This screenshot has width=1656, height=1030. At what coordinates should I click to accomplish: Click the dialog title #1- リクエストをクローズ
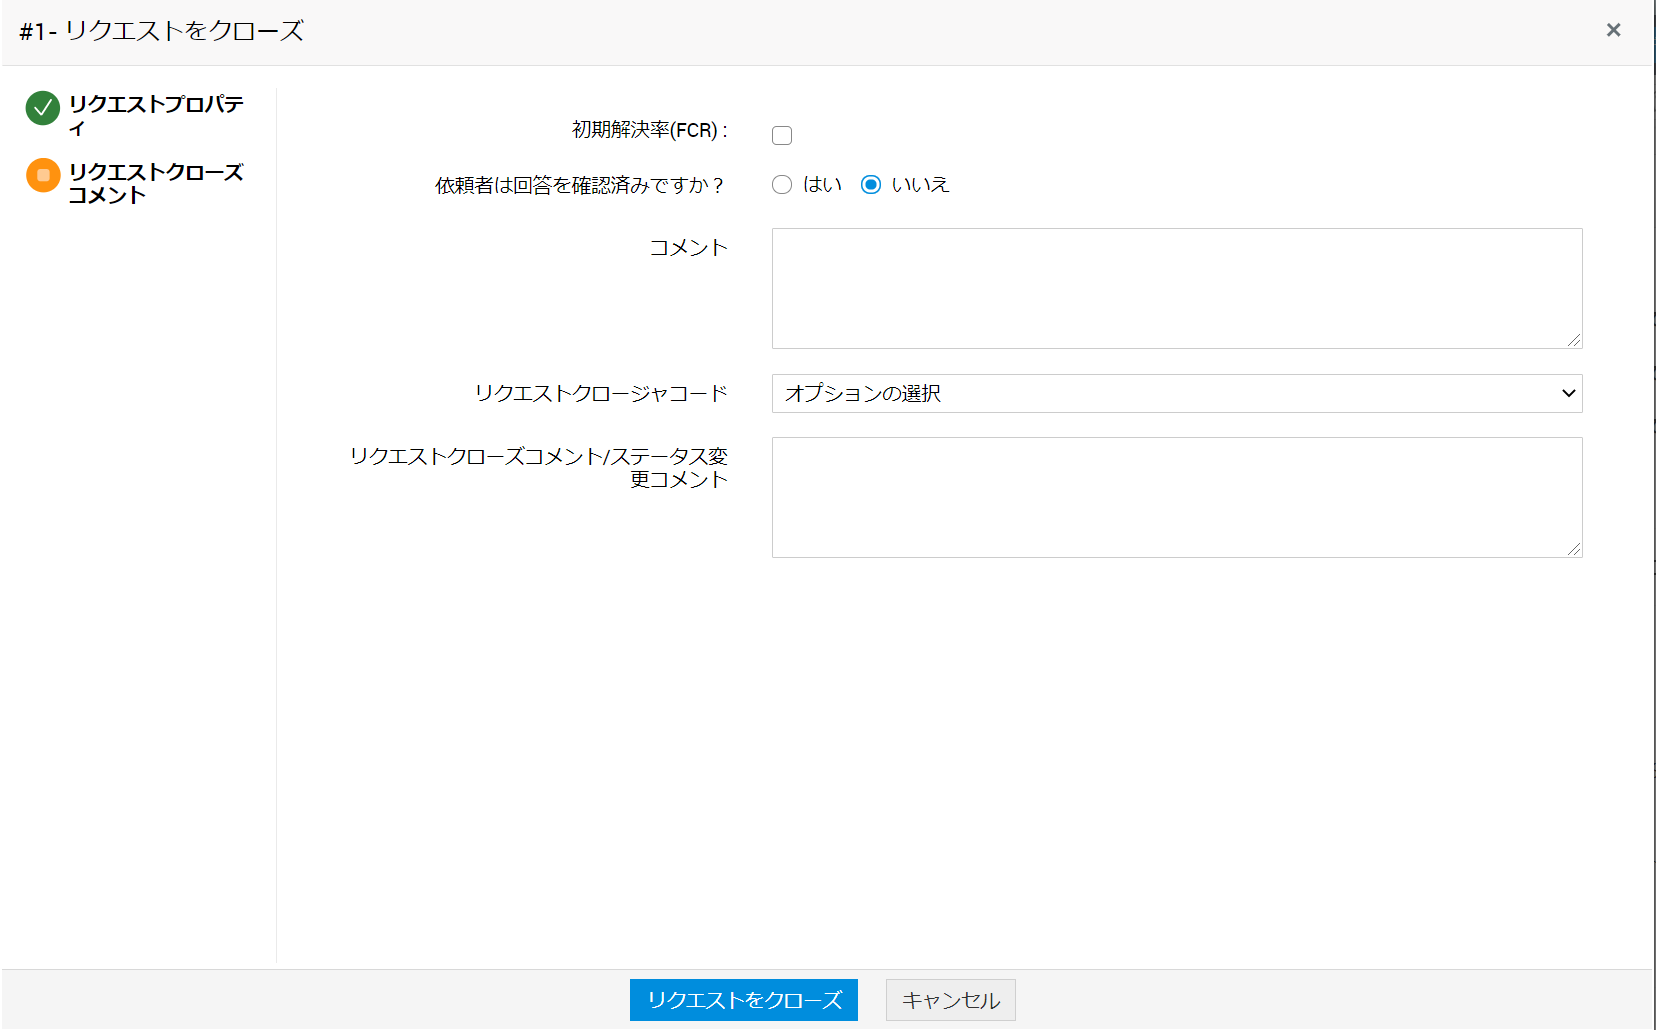[x=161, y=31]
